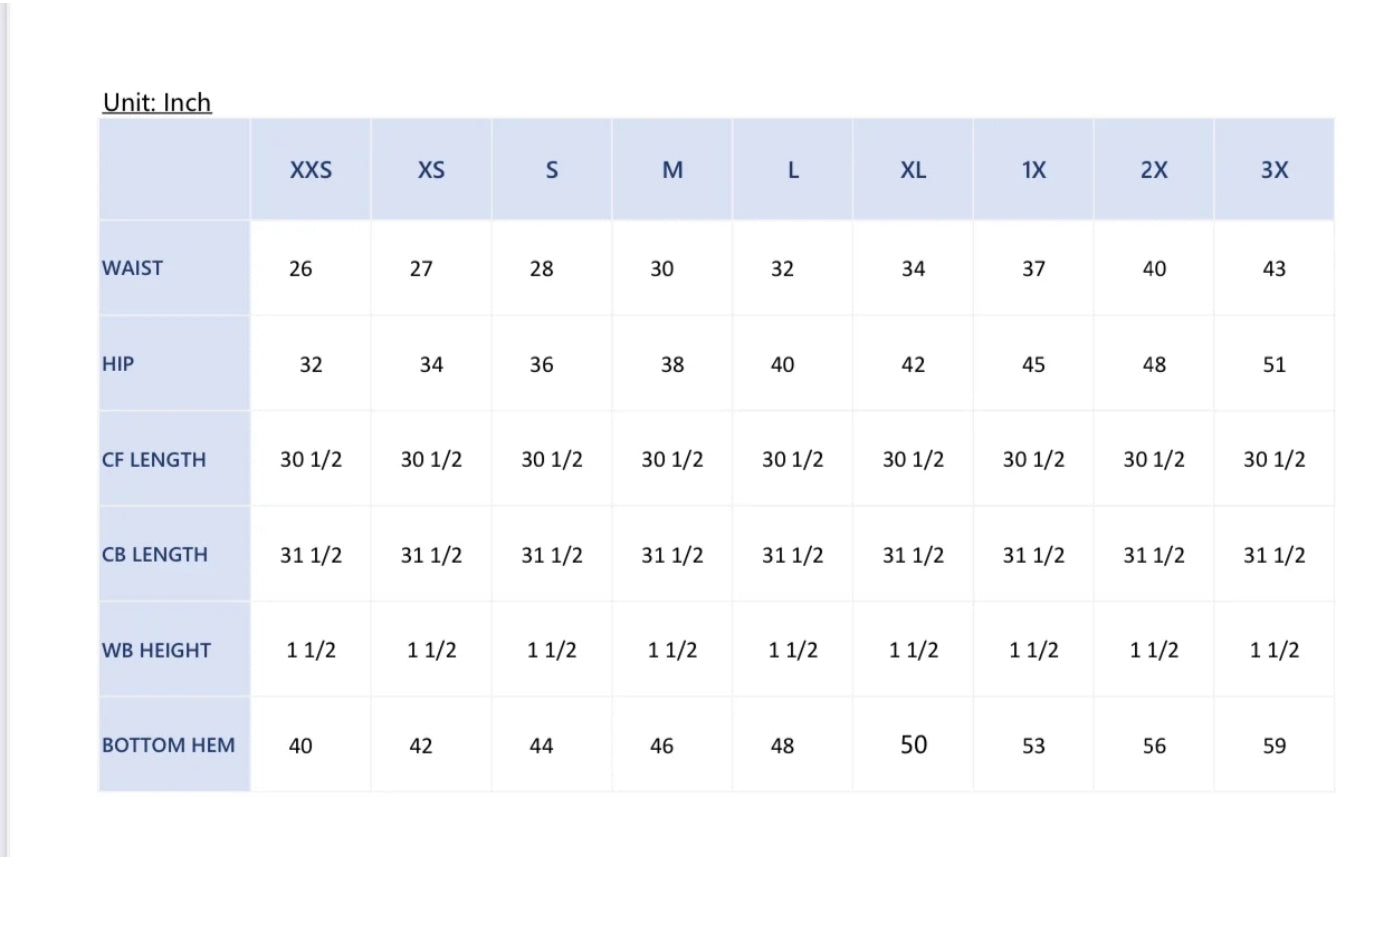Select the BOTTOM HEM row label

point(168,746)
